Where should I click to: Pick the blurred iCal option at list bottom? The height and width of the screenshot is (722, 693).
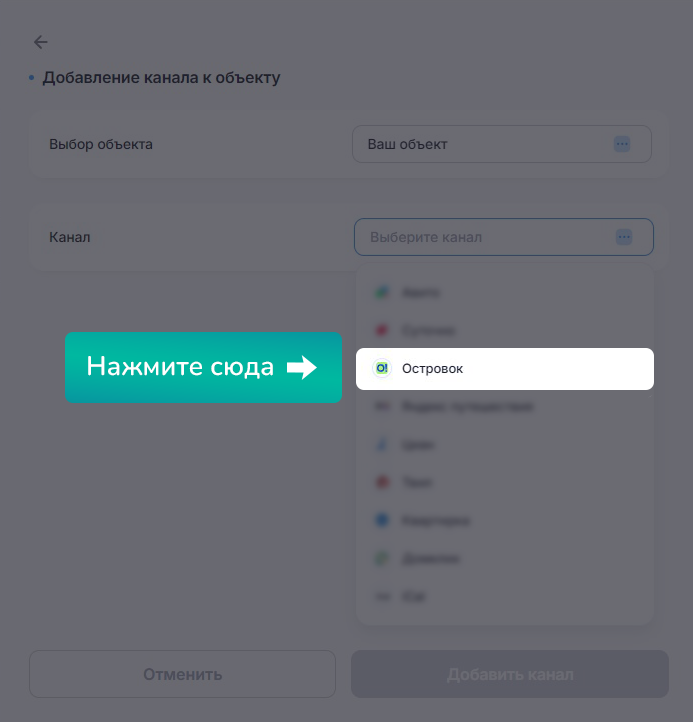[x=505, y=597]
